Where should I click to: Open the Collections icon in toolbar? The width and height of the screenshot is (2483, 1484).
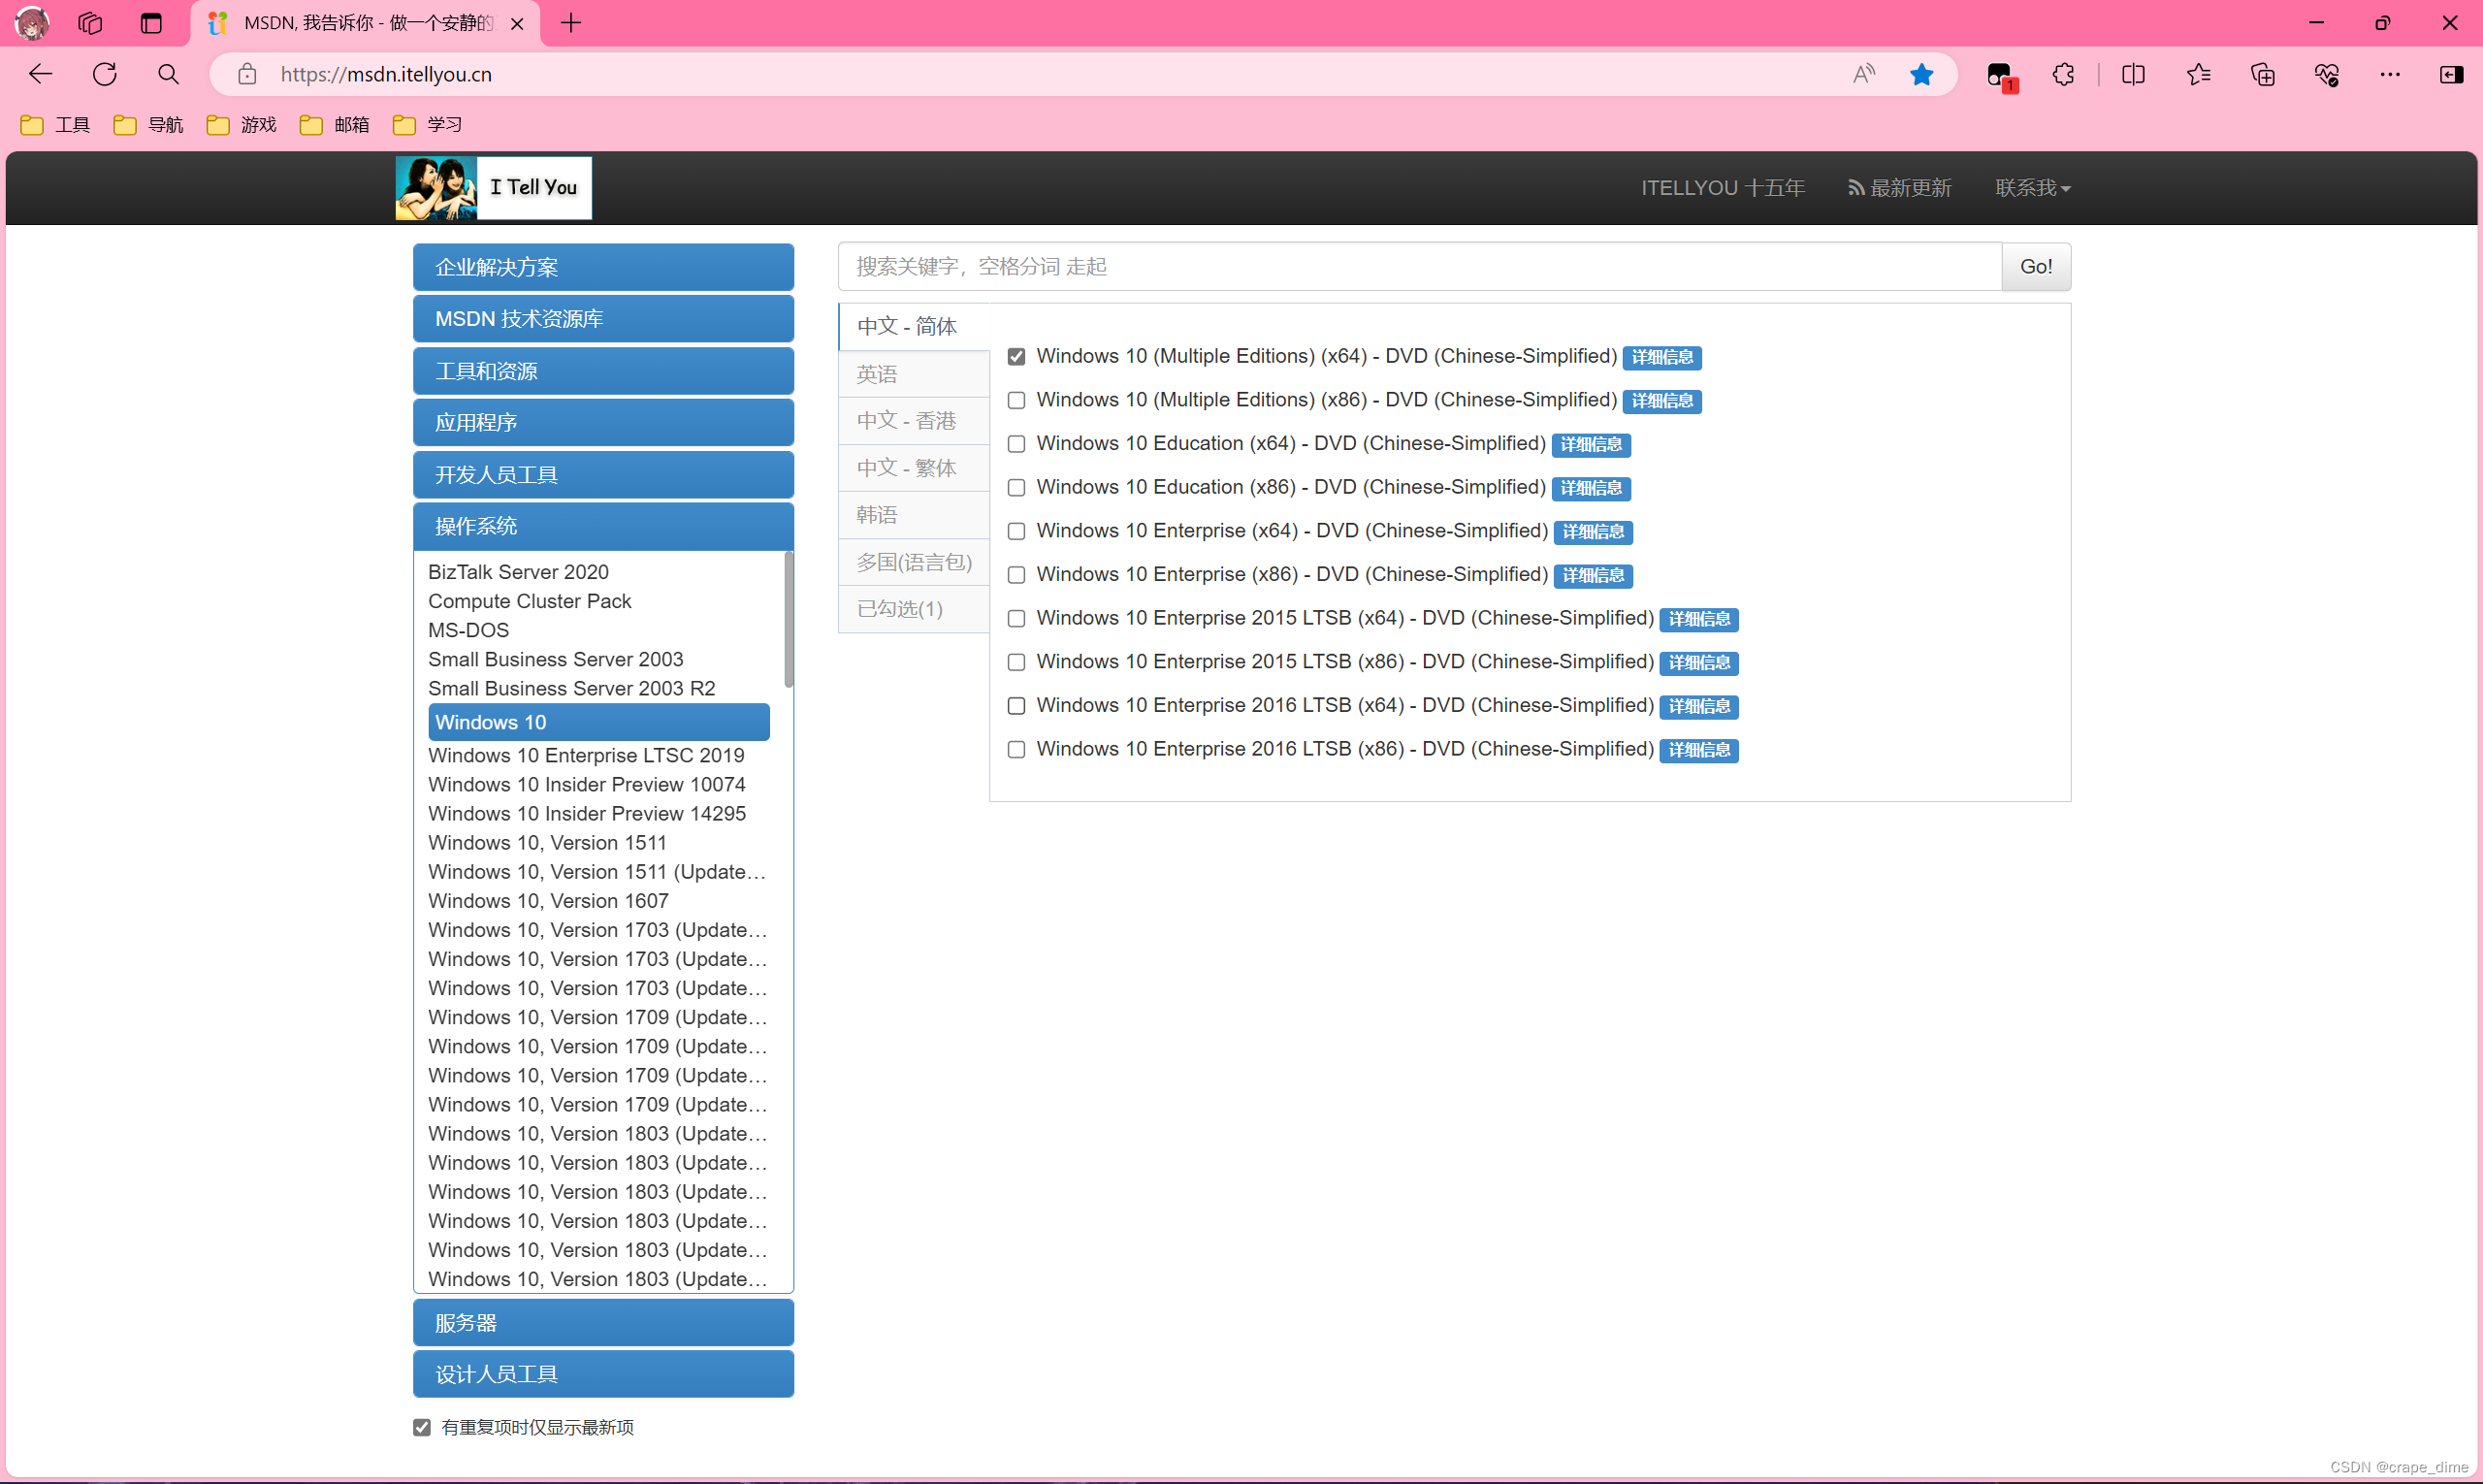(2262, 74)
